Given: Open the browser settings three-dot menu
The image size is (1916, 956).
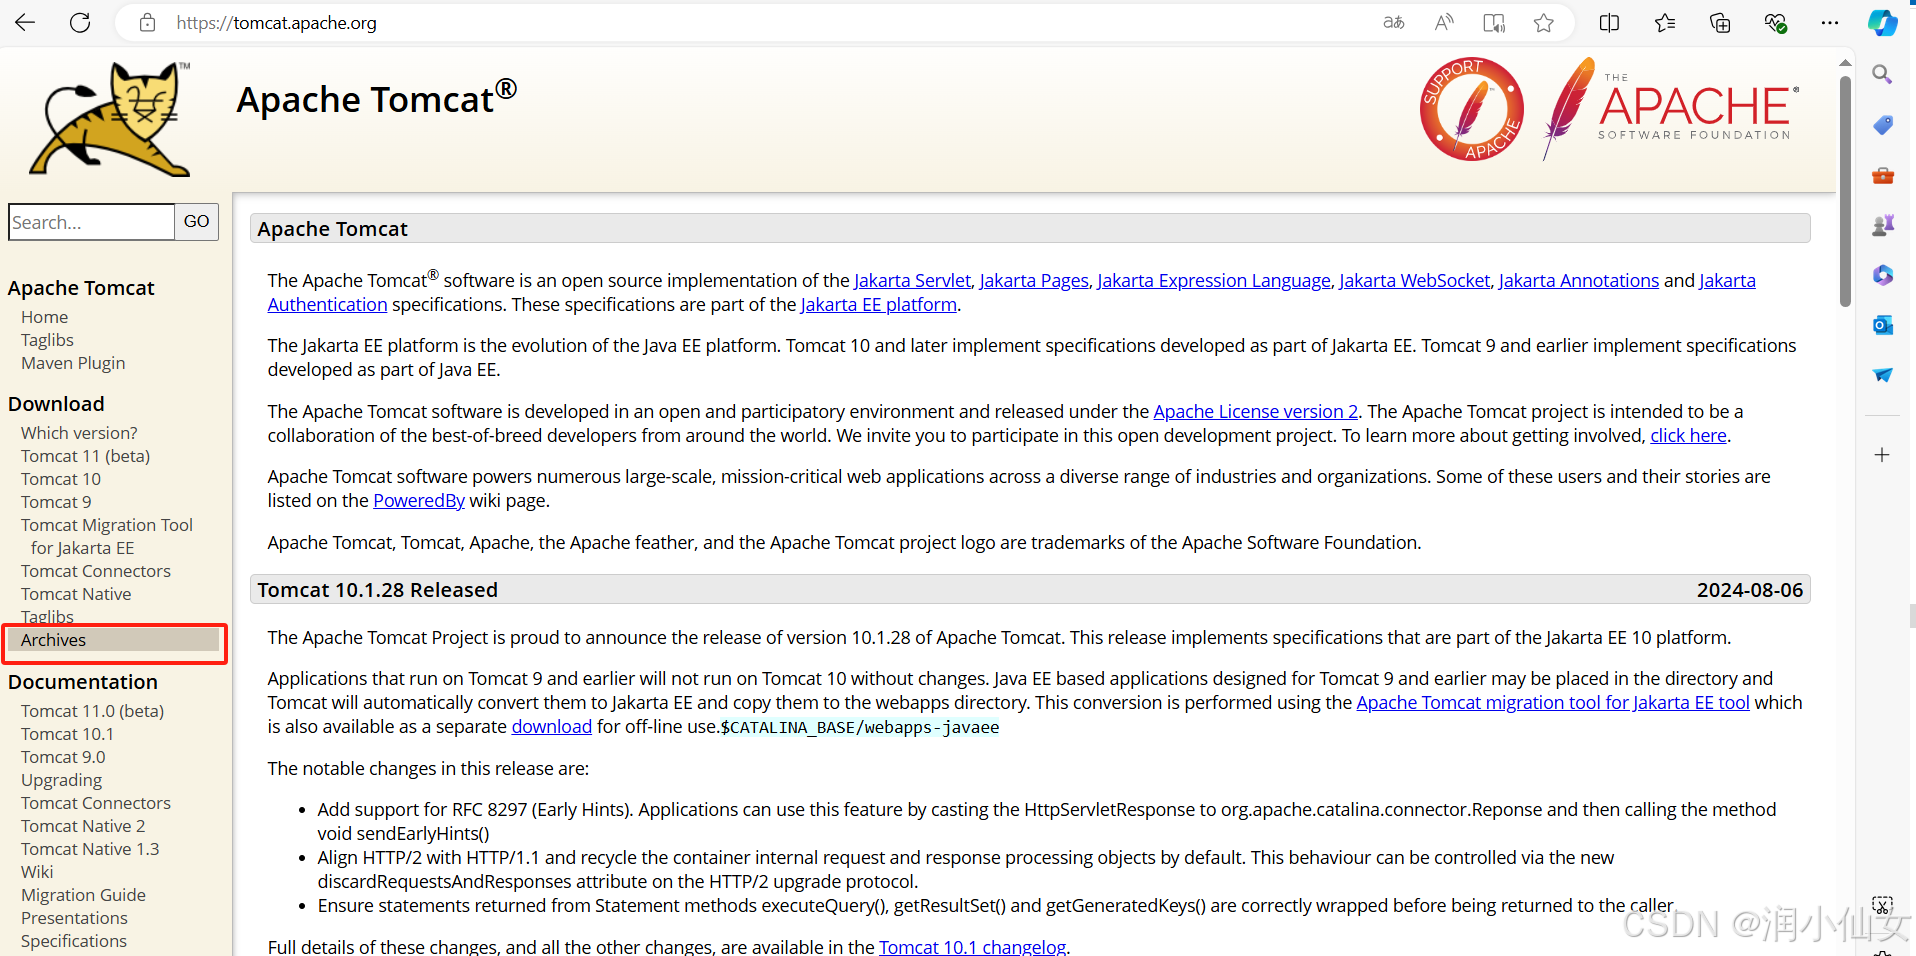Looking at the screenshot, I should [1829, 22].
